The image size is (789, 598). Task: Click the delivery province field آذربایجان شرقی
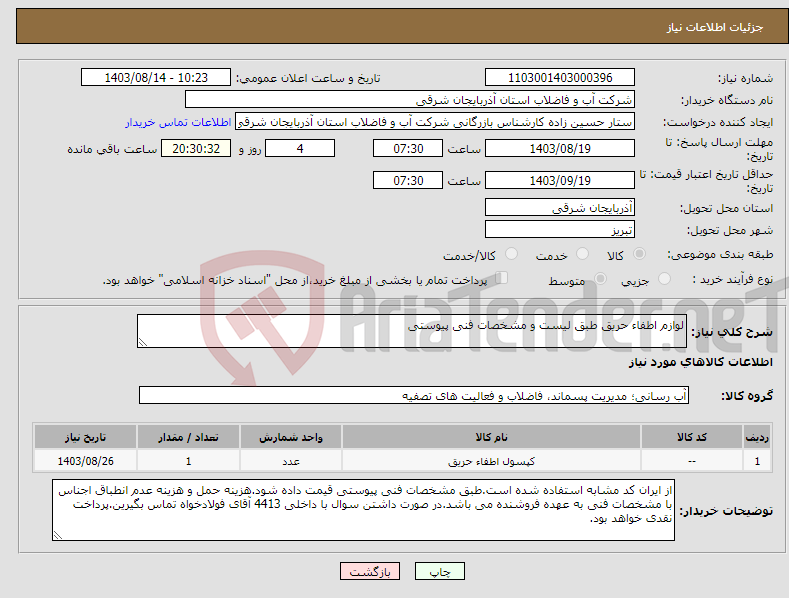click(x=560, y=207)
